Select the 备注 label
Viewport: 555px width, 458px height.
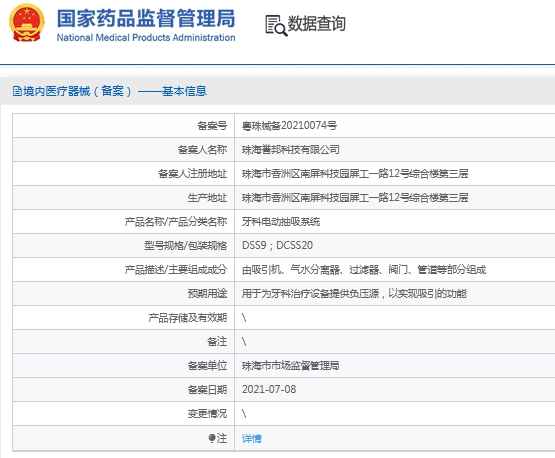click(217, 342)
